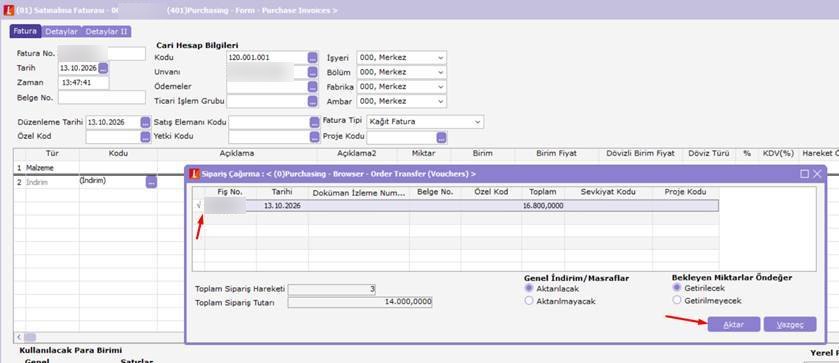
Task: Click lookup button in İndirim row
Action: tap(151, 182)
